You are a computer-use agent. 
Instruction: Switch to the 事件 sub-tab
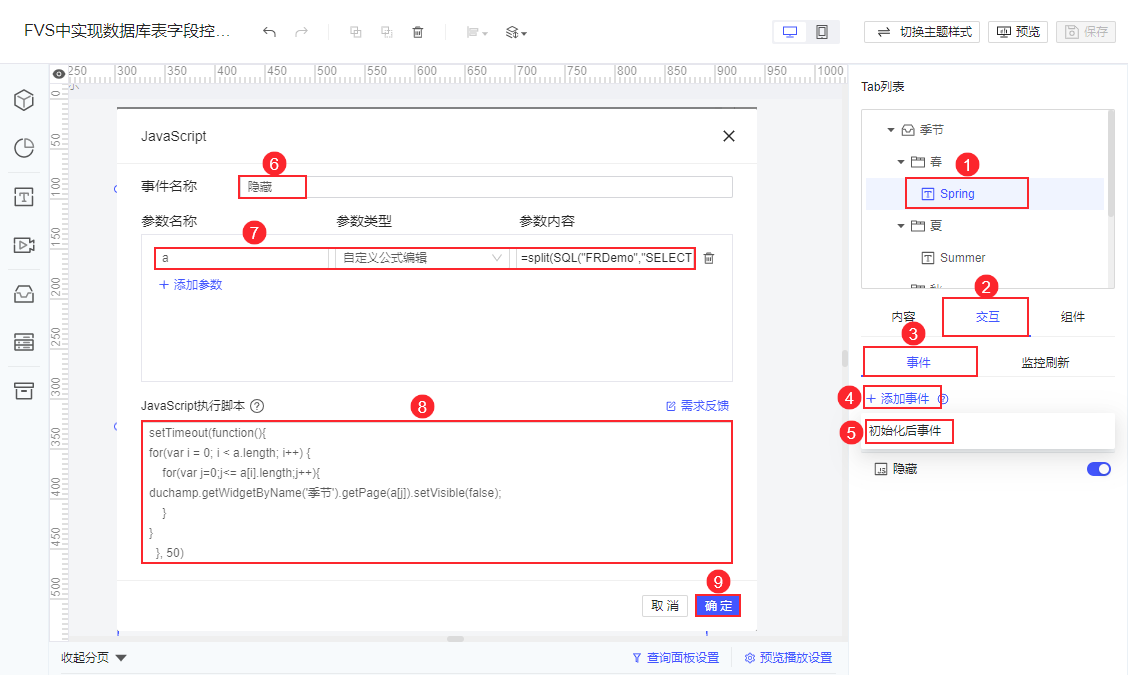tap(919, 362)
